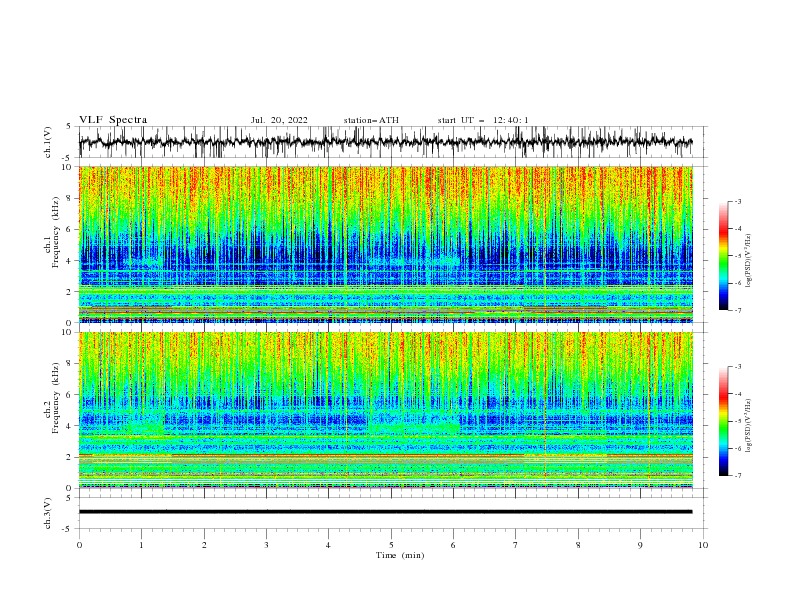
Task: Click the "3" tick on the time axis
Action: (x=266, y=545)
